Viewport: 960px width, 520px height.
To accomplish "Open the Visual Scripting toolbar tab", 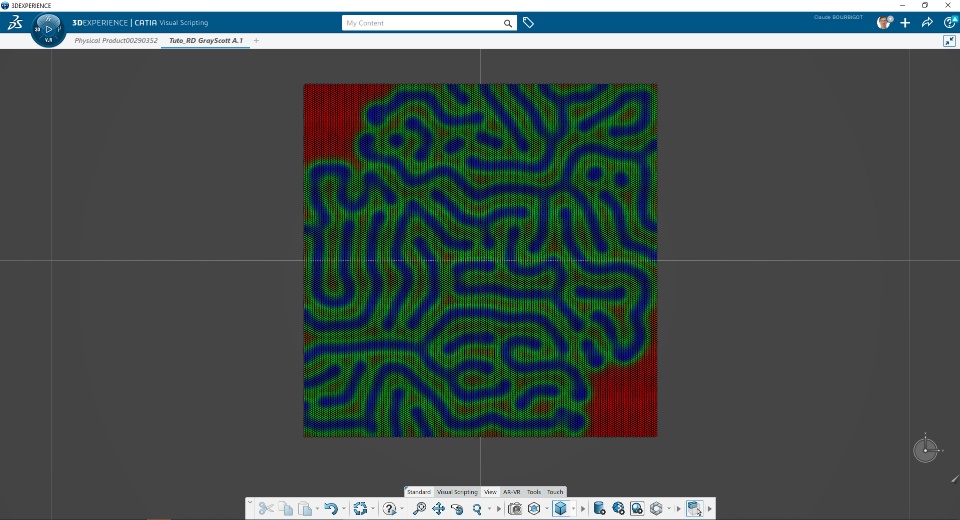I will tap(457, 492).
